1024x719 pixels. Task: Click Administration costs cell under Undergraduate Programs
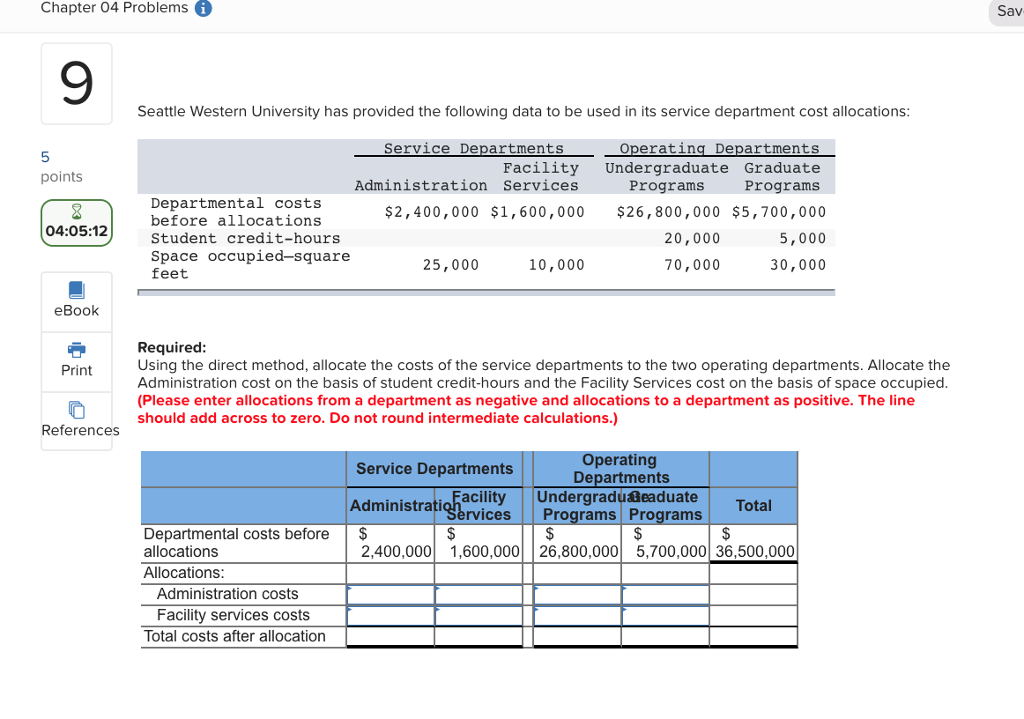pyautogui.click(x=577, y=594)
